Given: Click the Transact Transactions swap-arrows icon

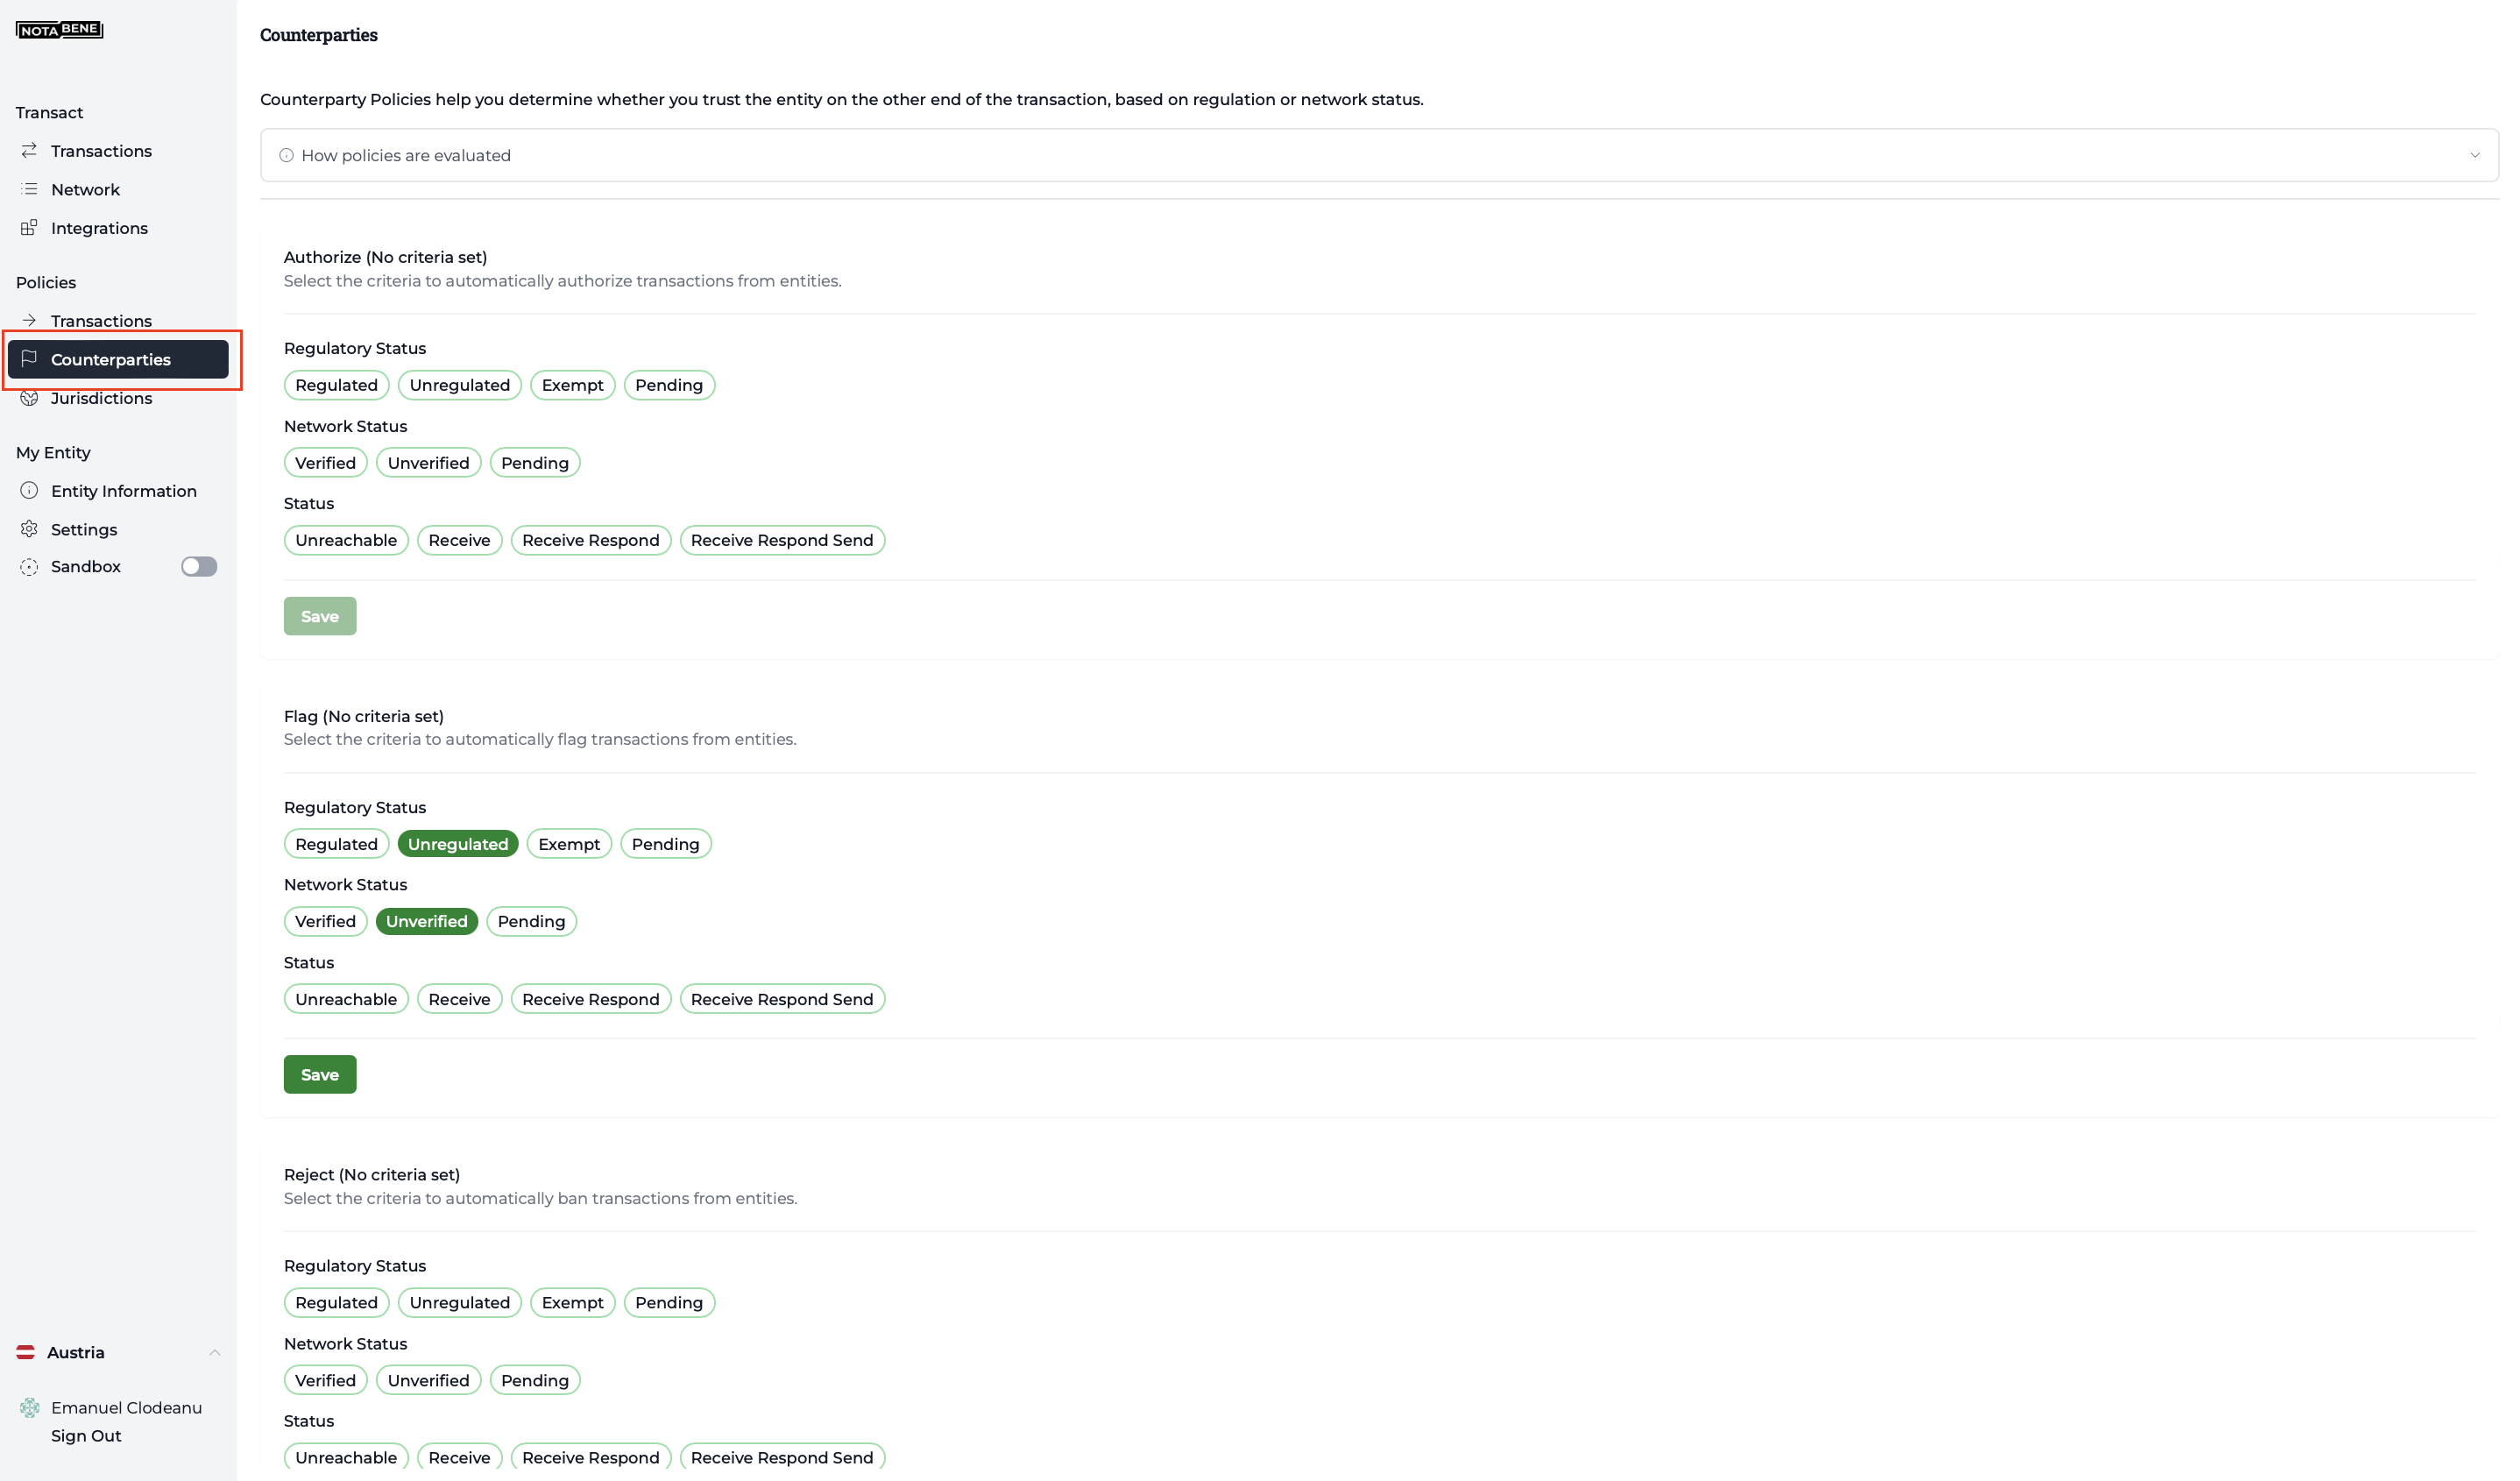Looking at the screenshot, I should coord(29,150).
